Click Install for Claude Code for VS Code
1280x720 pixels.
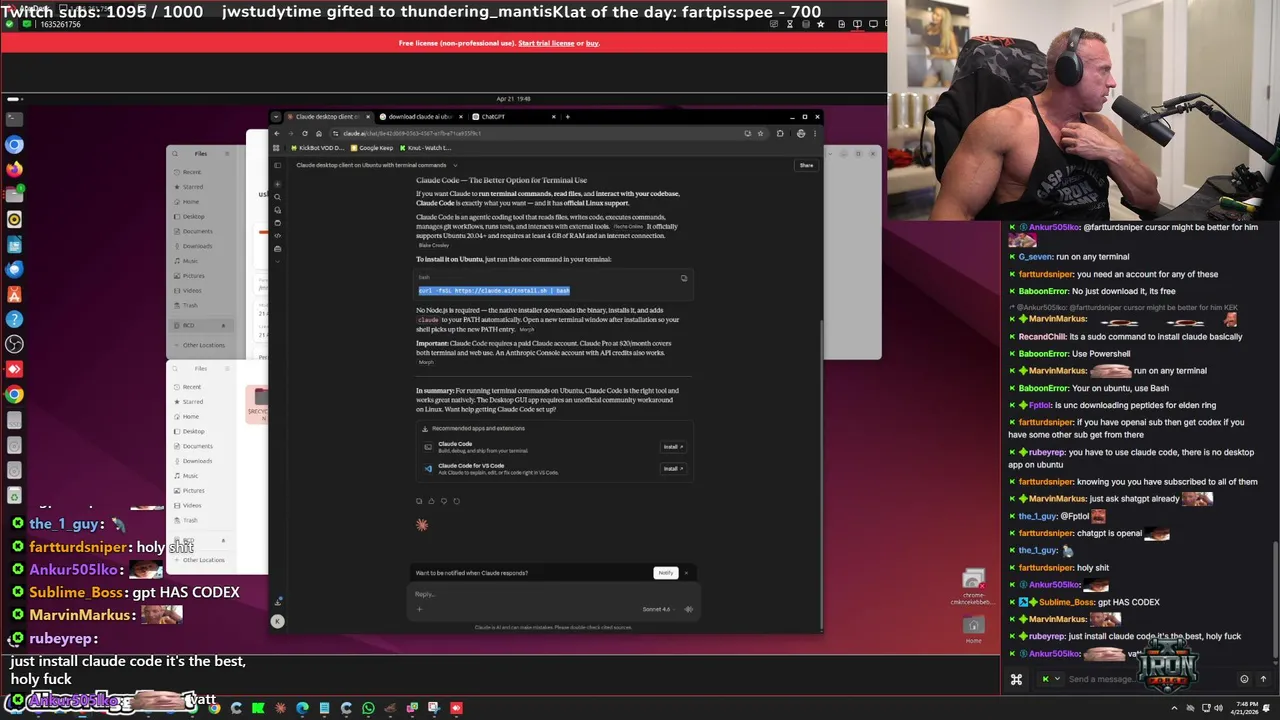[x=673, y=469]
